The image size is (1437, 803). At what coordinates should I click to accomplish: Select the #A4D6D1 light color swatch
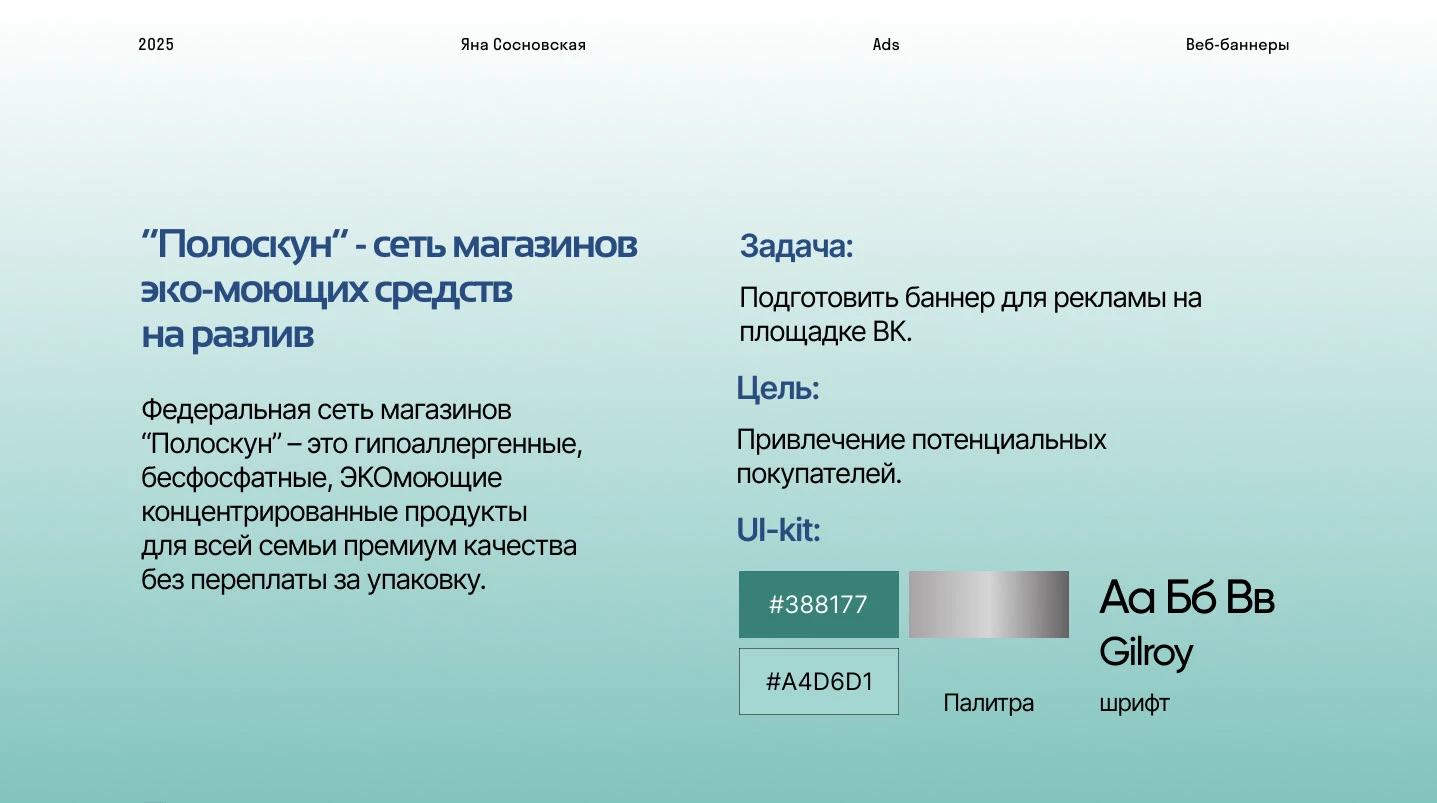point(818,681)
